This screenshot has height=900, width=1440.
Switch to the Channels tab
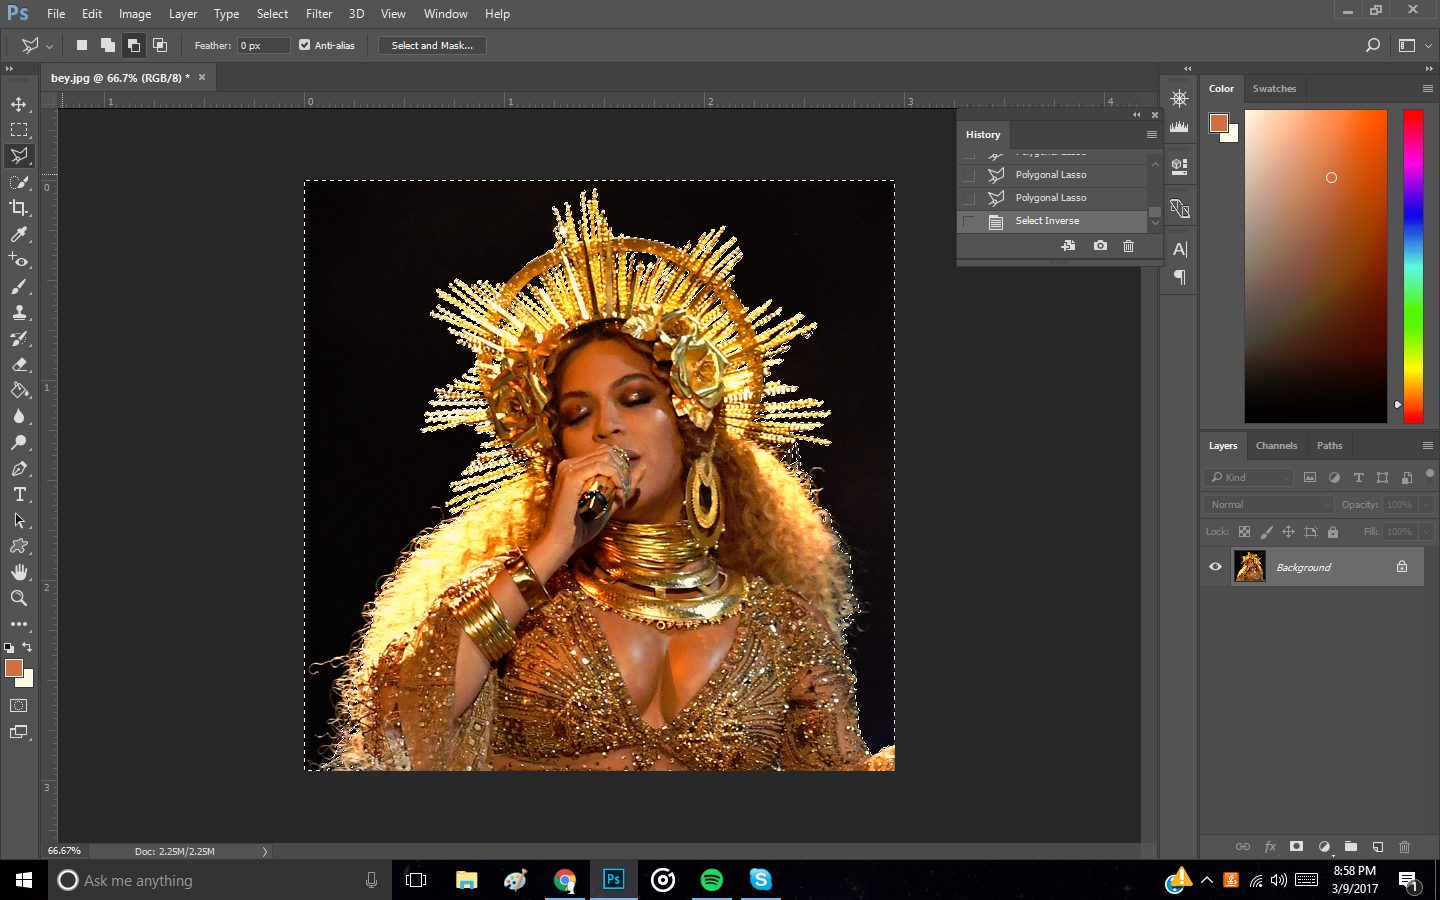point(1276,445)
